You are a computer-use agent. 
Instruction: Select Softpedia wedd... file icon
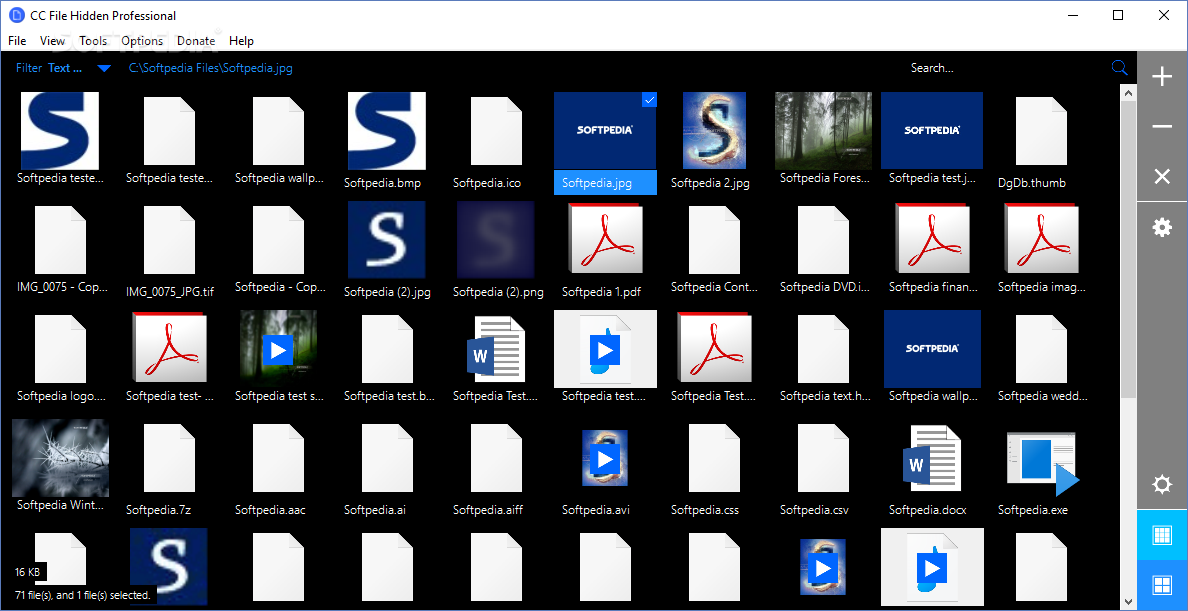coord(1041,349)
